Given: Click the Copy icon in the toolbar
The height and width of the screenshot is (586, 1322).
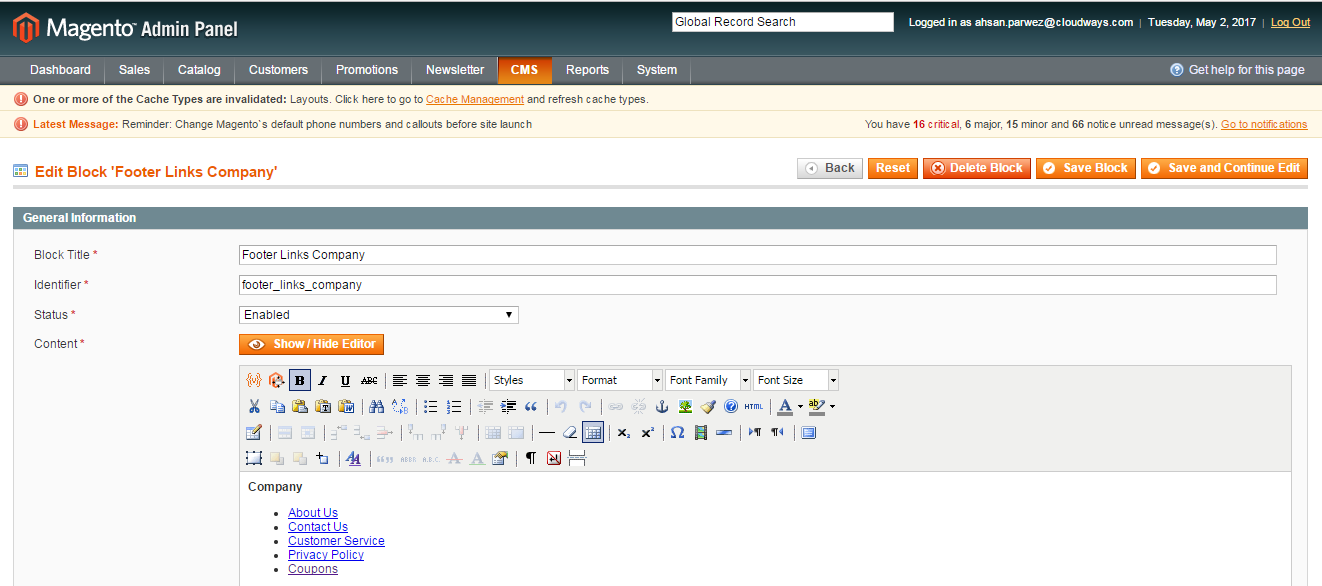Looking at the screenshot, I should (277, 406).
